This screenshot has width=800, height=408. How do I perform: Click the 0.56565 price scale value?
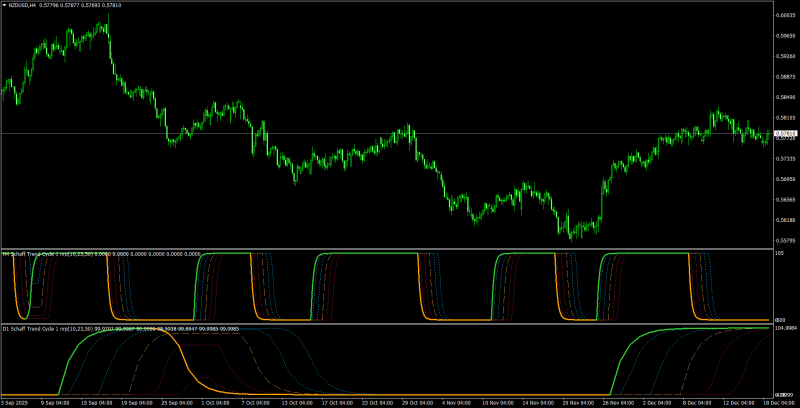[788, 200]
